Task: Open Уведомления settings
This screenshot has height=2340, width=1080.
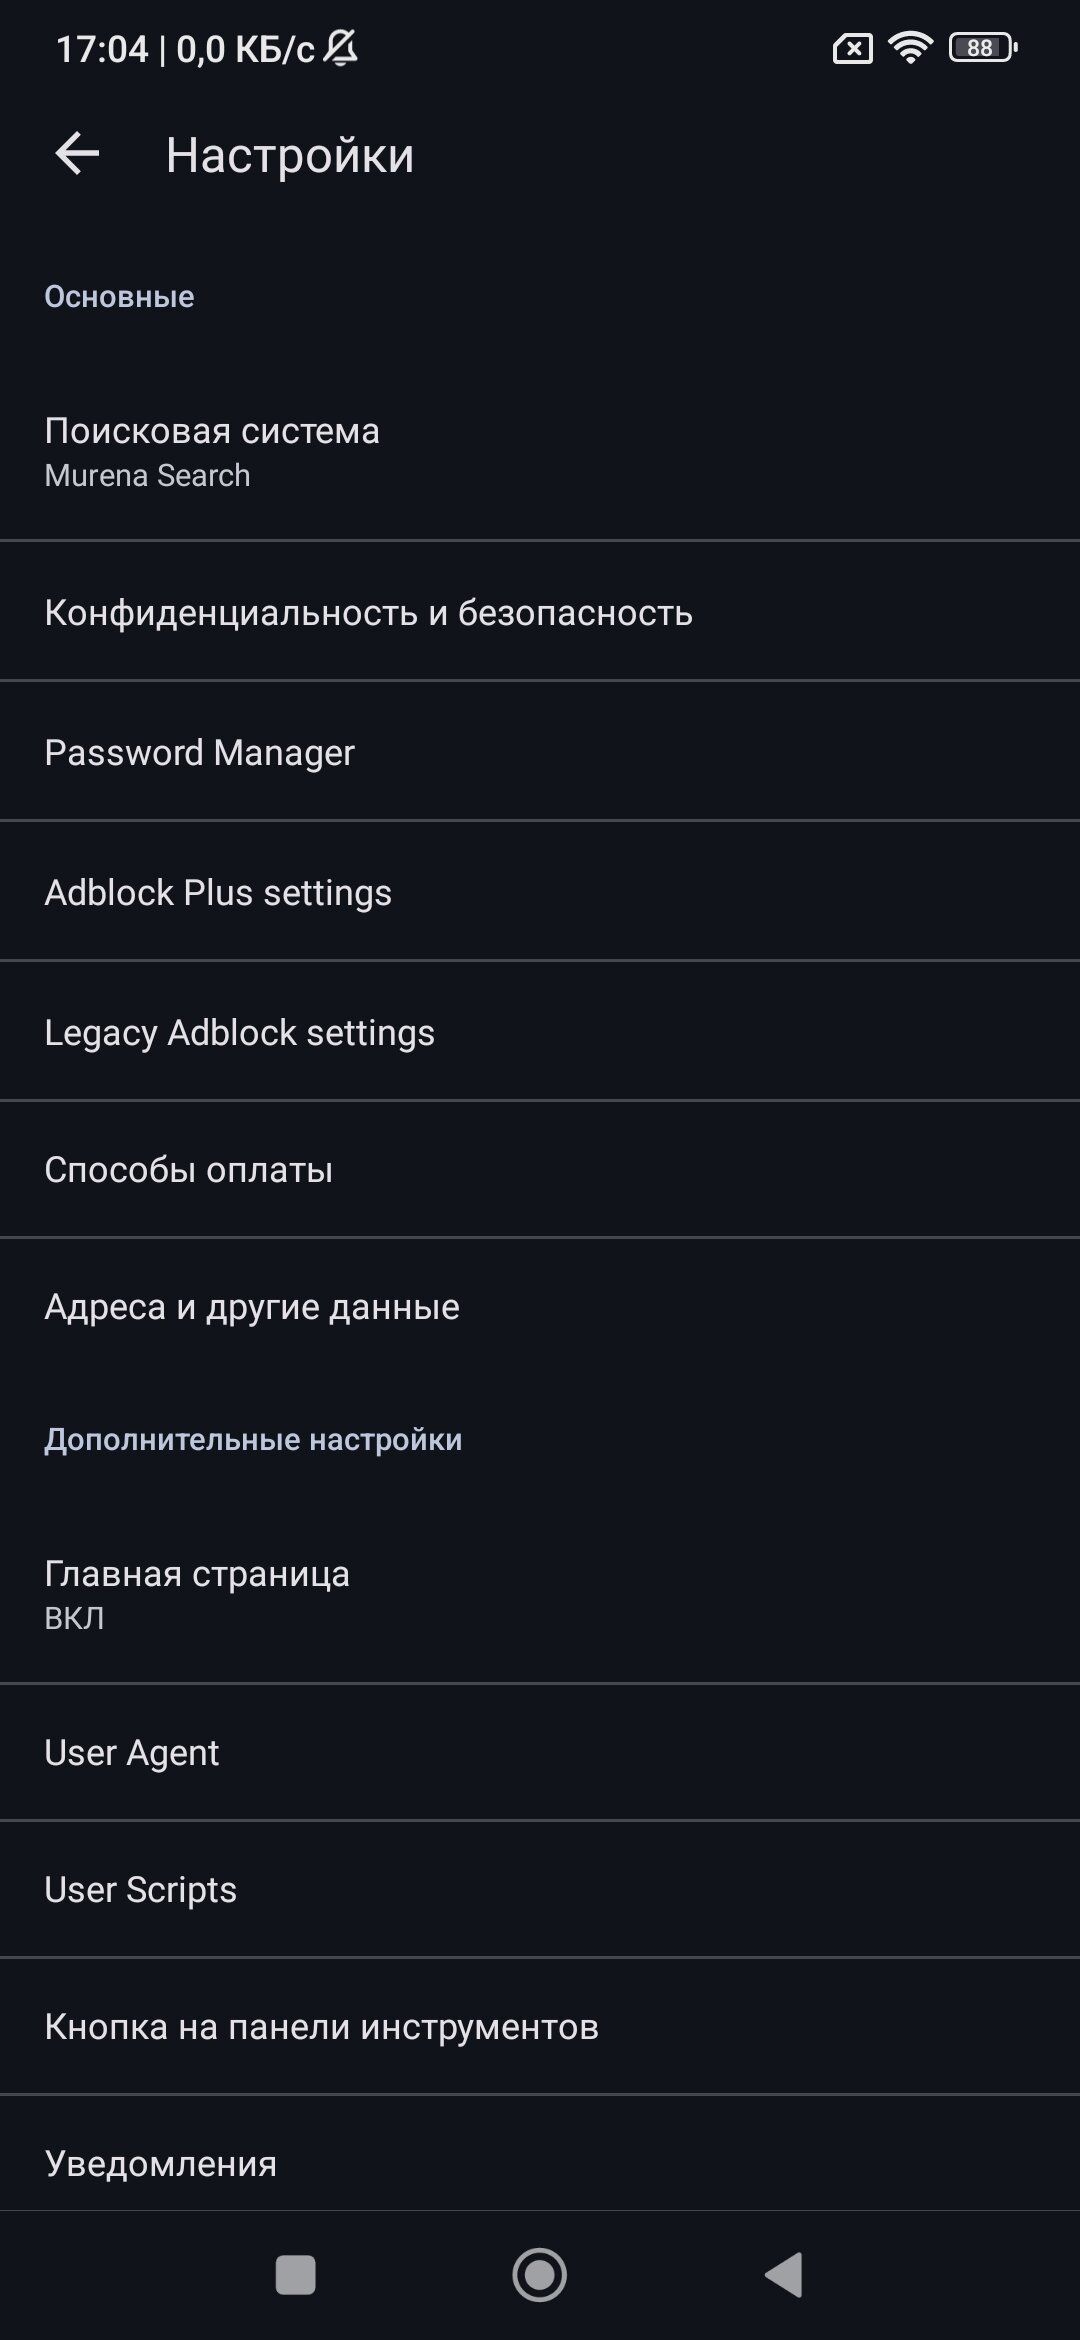Action: click(540, 2163)
